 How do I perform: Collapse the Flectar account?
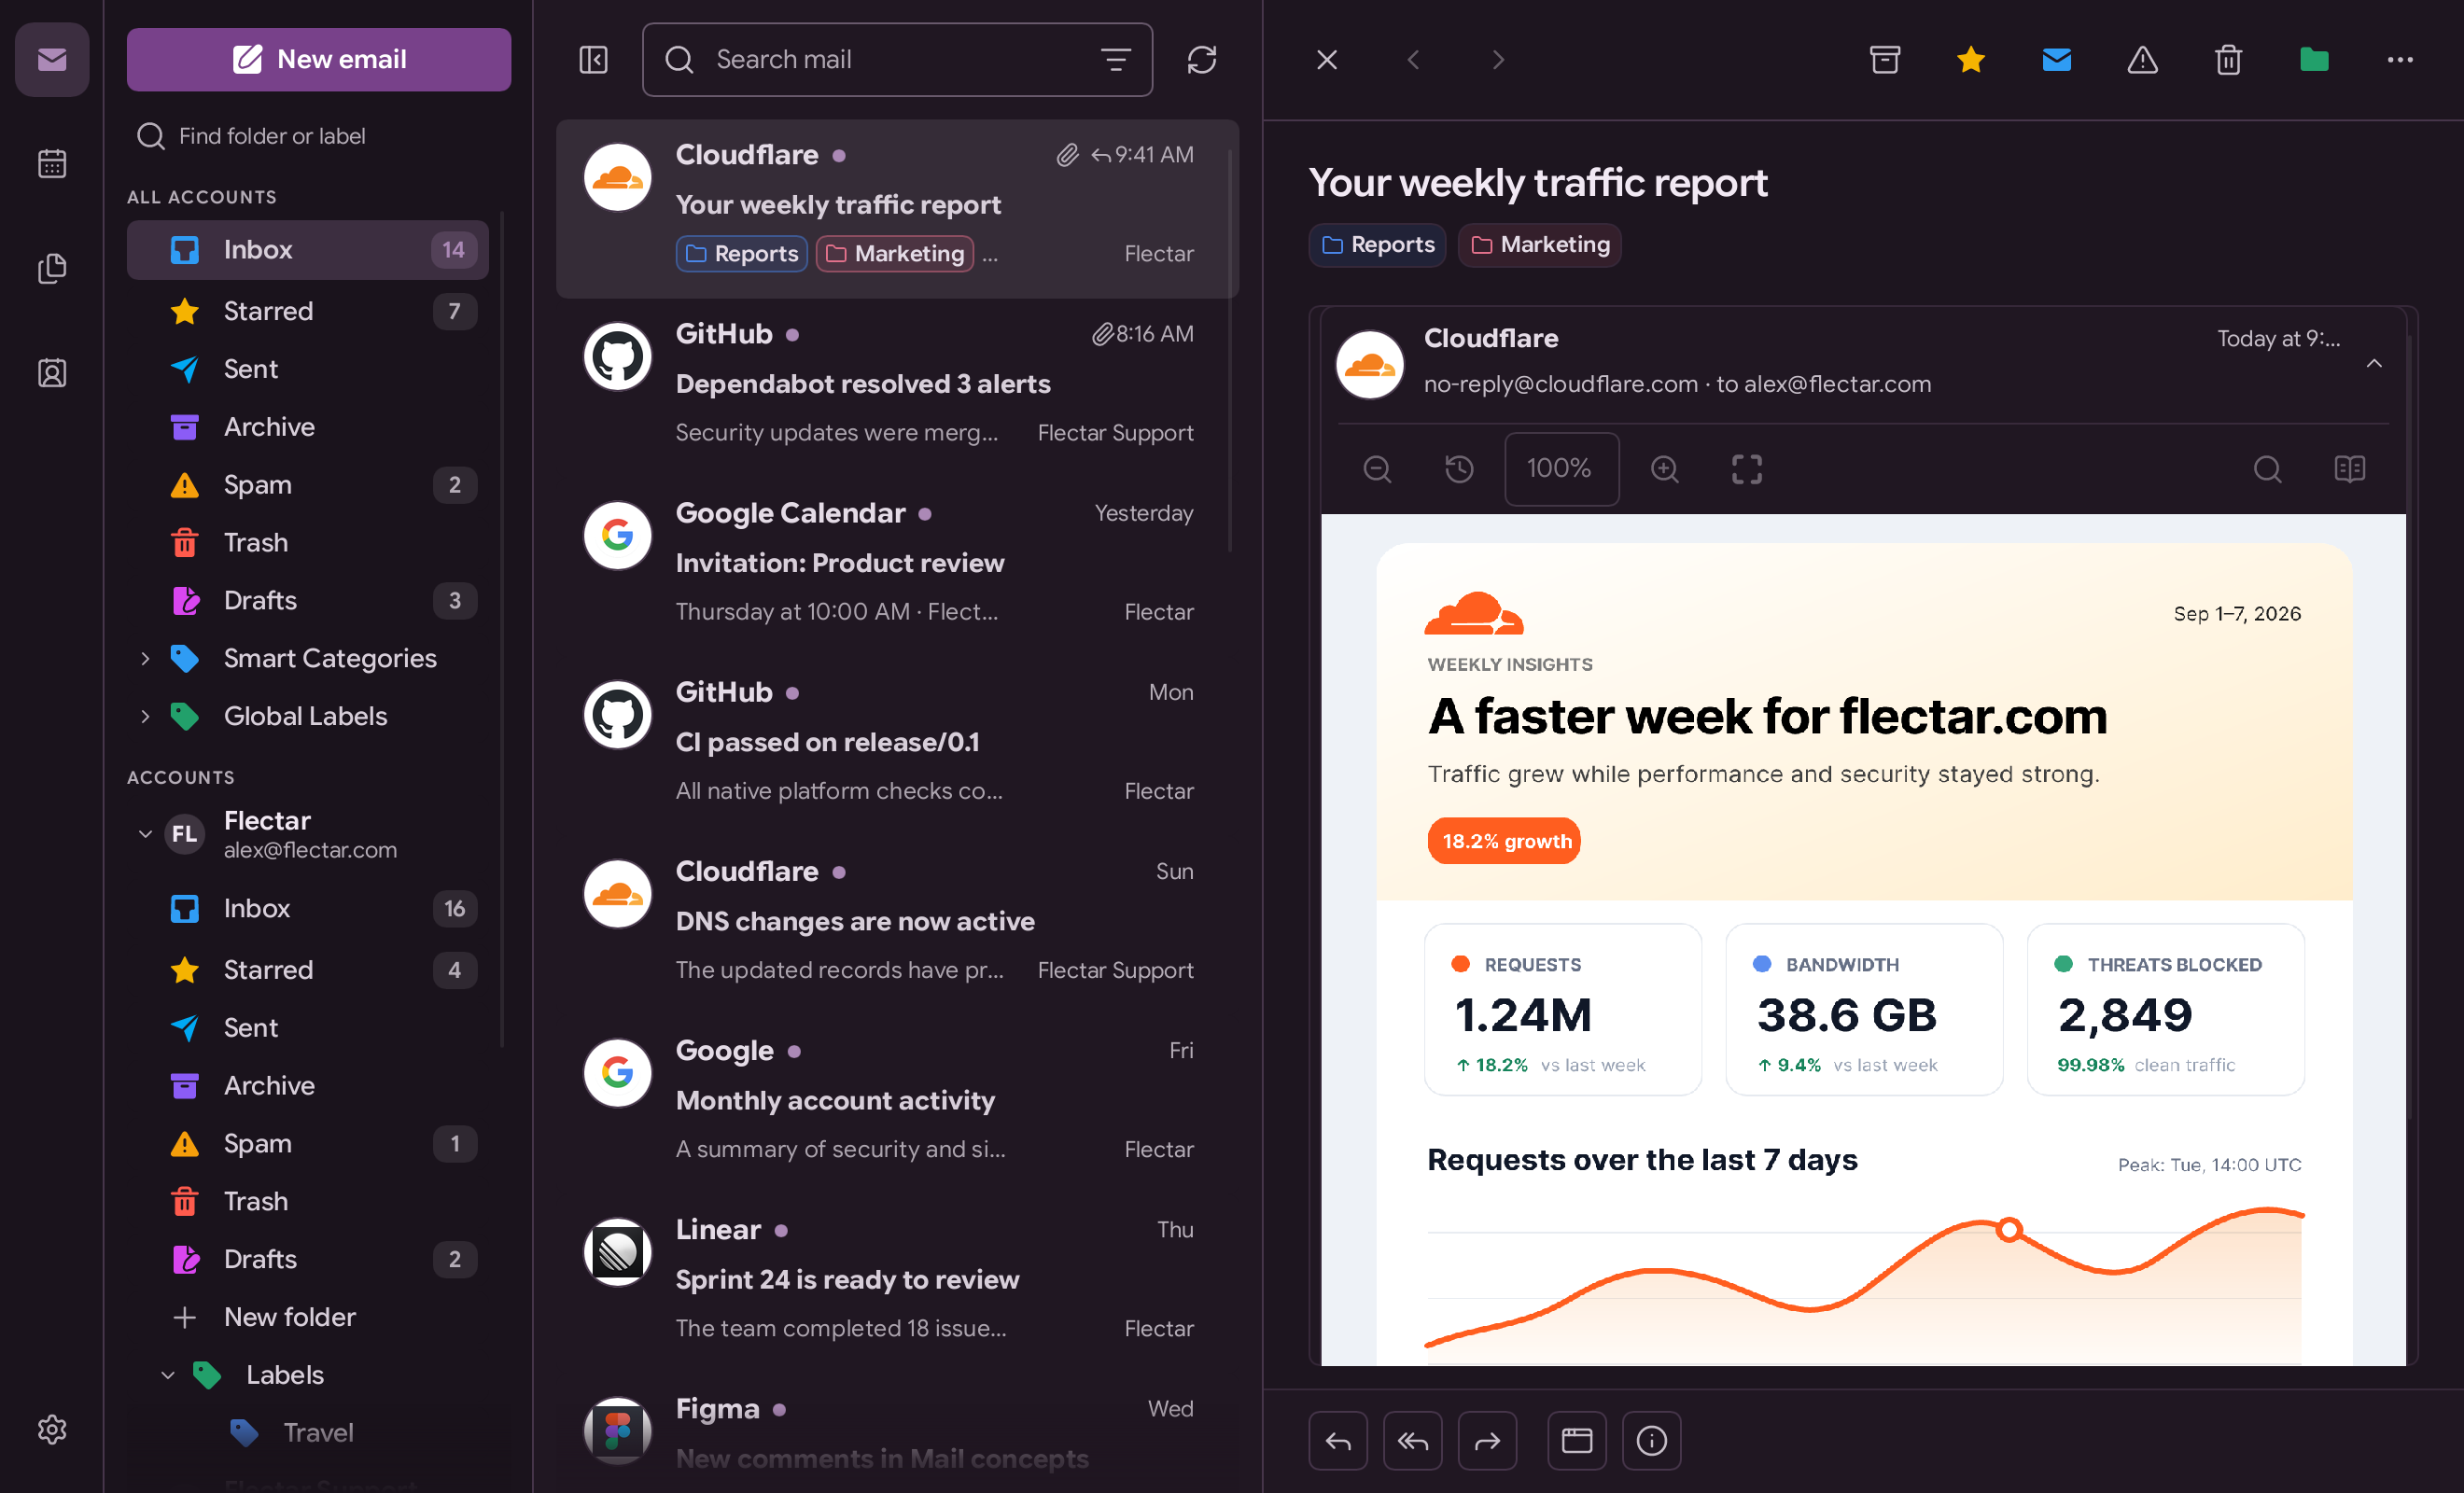coord(145,834)
